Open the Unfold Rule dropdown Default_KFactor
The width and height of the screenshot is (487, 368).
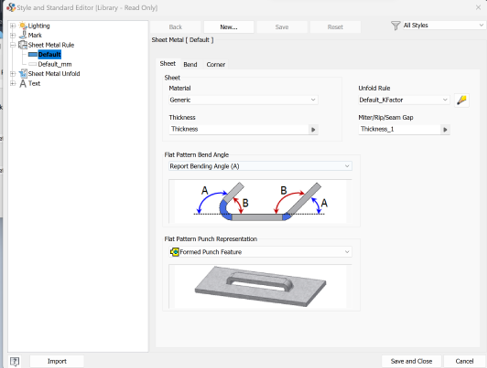[x=404, y=100]
